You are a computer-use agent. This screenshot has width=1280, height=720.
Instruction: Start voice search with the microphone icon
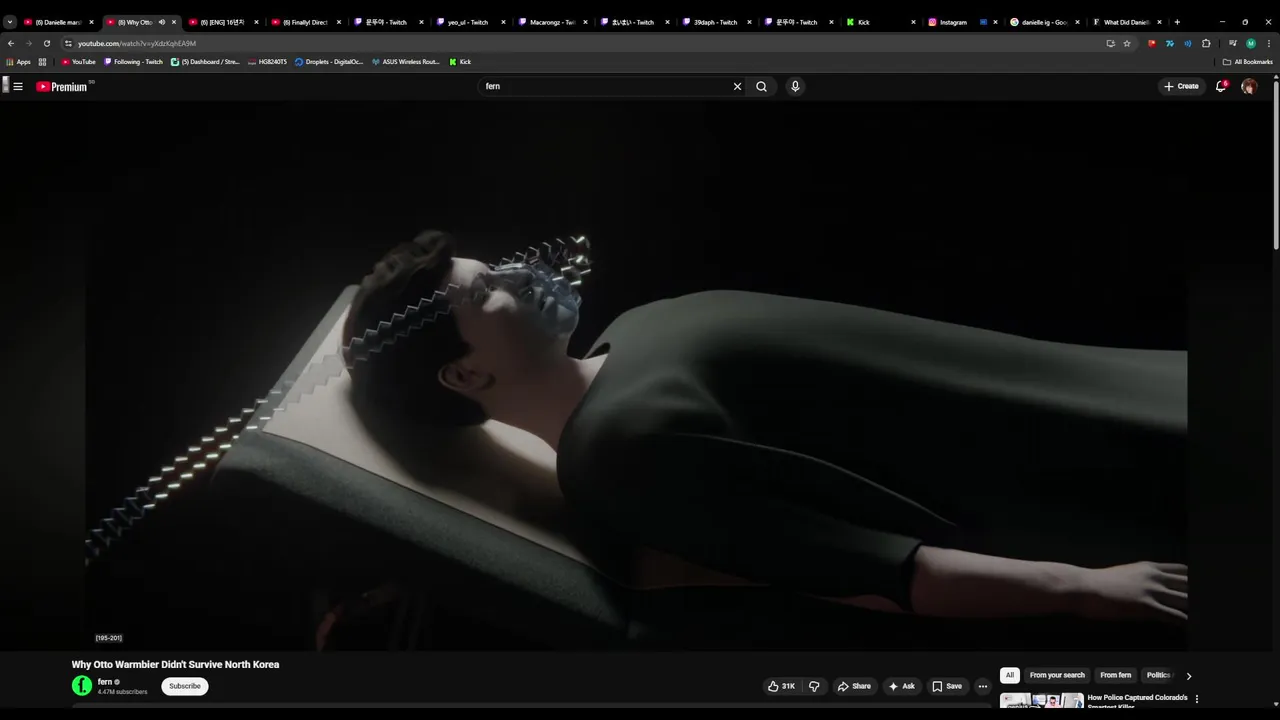pos(795,87)
